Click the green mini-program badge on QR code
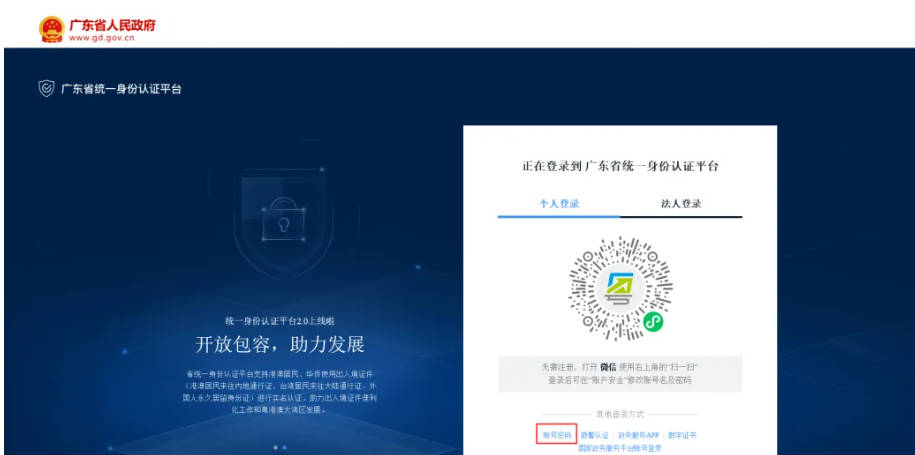Viewport: 915px width, 455px height. (x=653, y=321)
